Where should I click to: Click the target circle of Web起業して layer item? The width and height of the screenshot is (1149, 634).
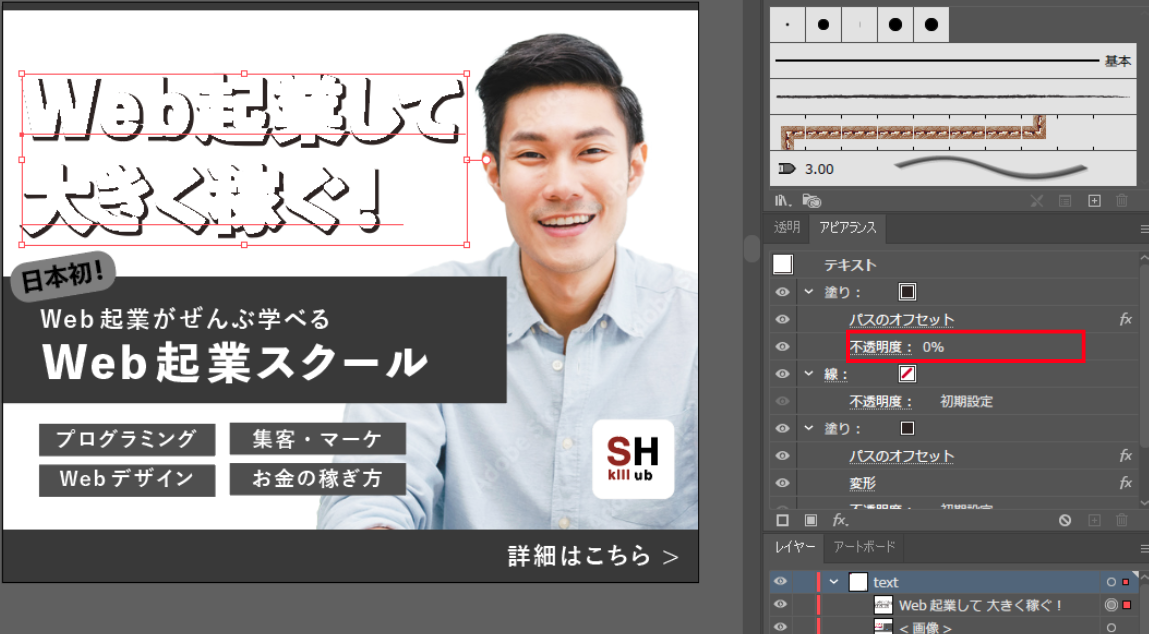pos(1111,605)
